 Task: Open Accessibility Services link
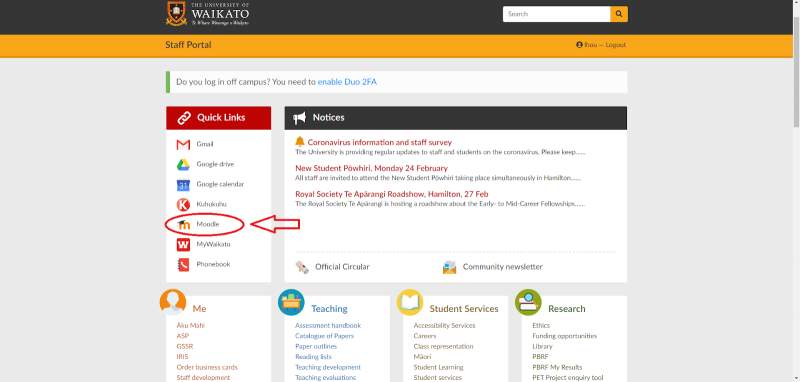pos(444,325)
